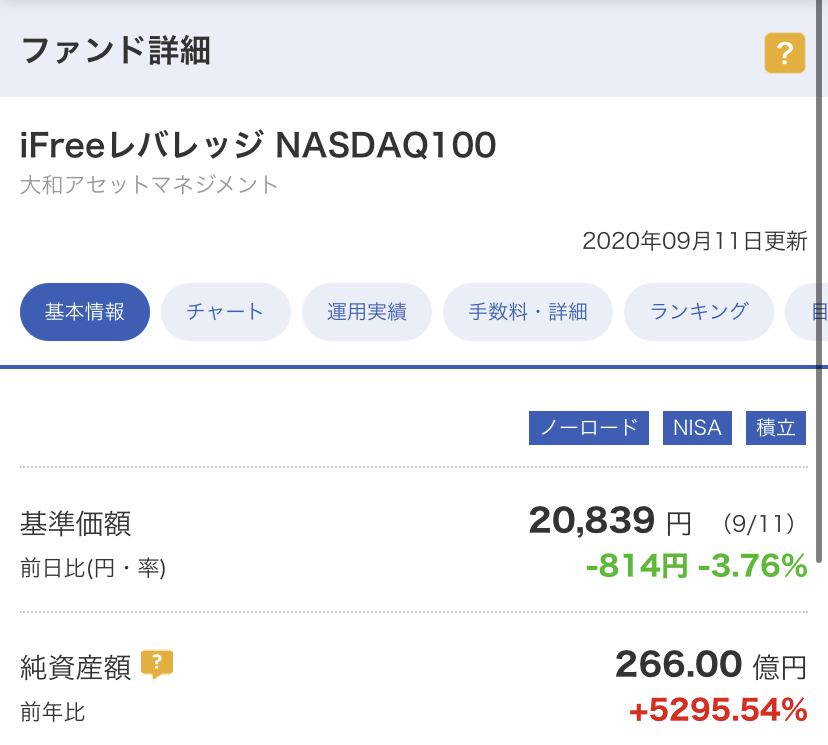This screenshot has height=745, width=828.
Task: Click the -814円 -3.76% daily change
Action: pyautogui.click(x=697, y=566)
